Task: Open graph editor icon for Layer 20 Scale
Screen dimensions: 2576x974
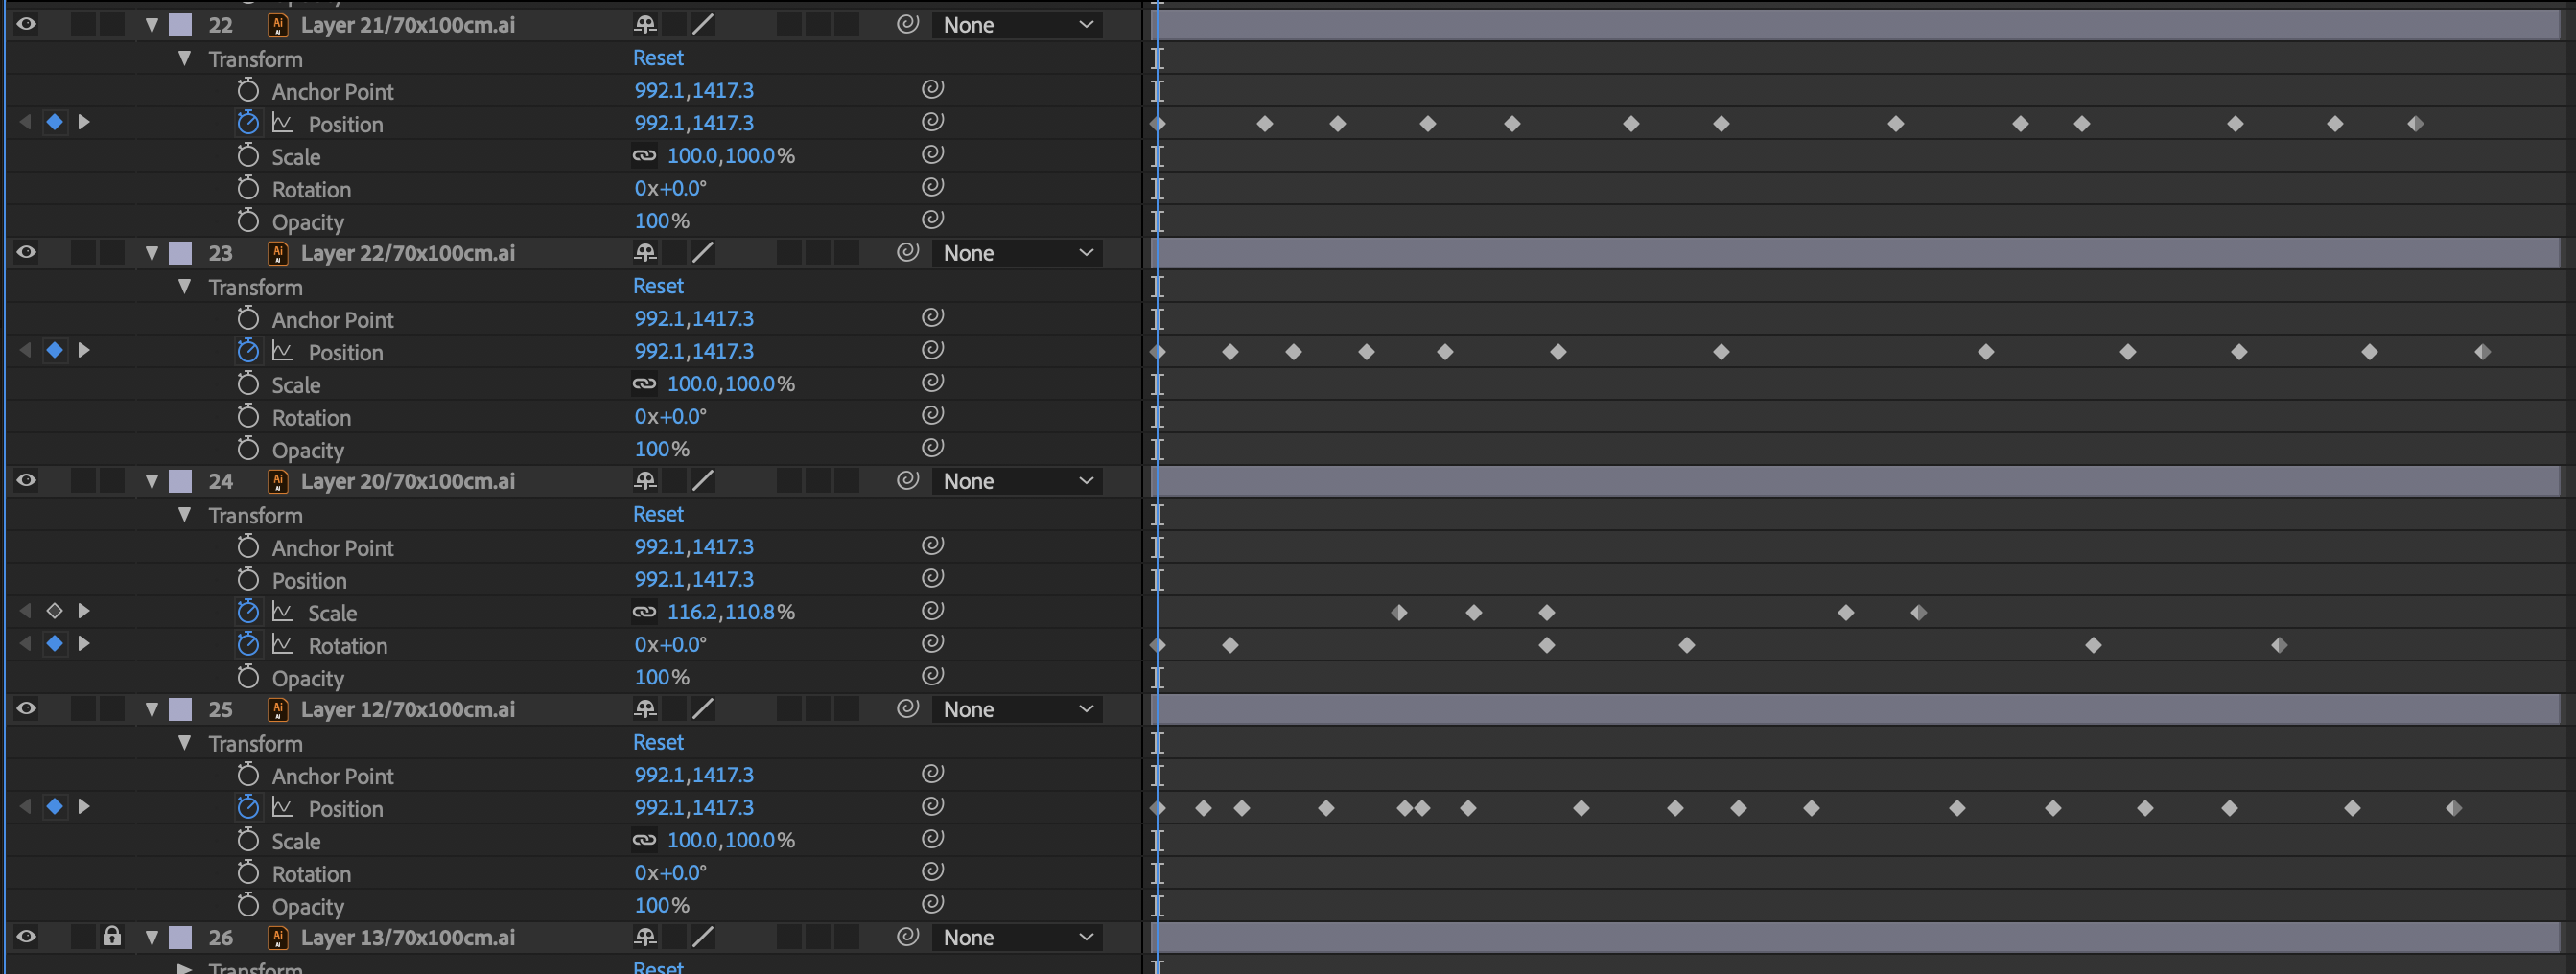Action: click(283, 611)
